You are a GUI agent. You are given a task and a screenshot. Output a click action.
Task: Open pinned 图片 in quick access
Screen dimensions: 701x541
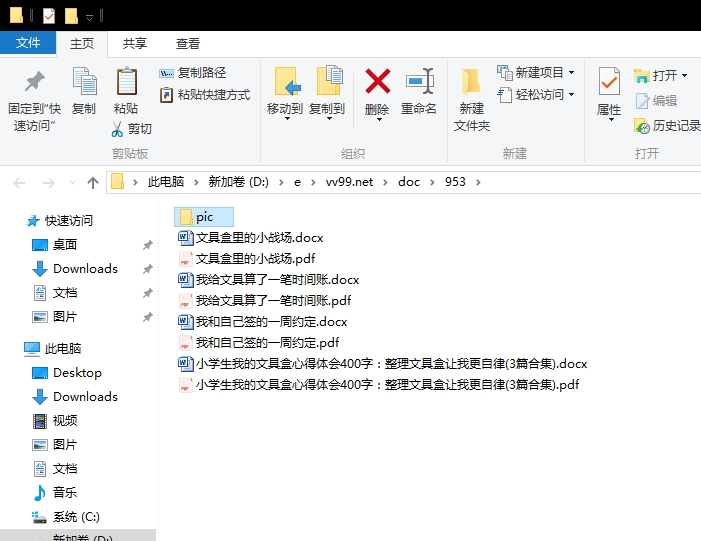point(55,317)
